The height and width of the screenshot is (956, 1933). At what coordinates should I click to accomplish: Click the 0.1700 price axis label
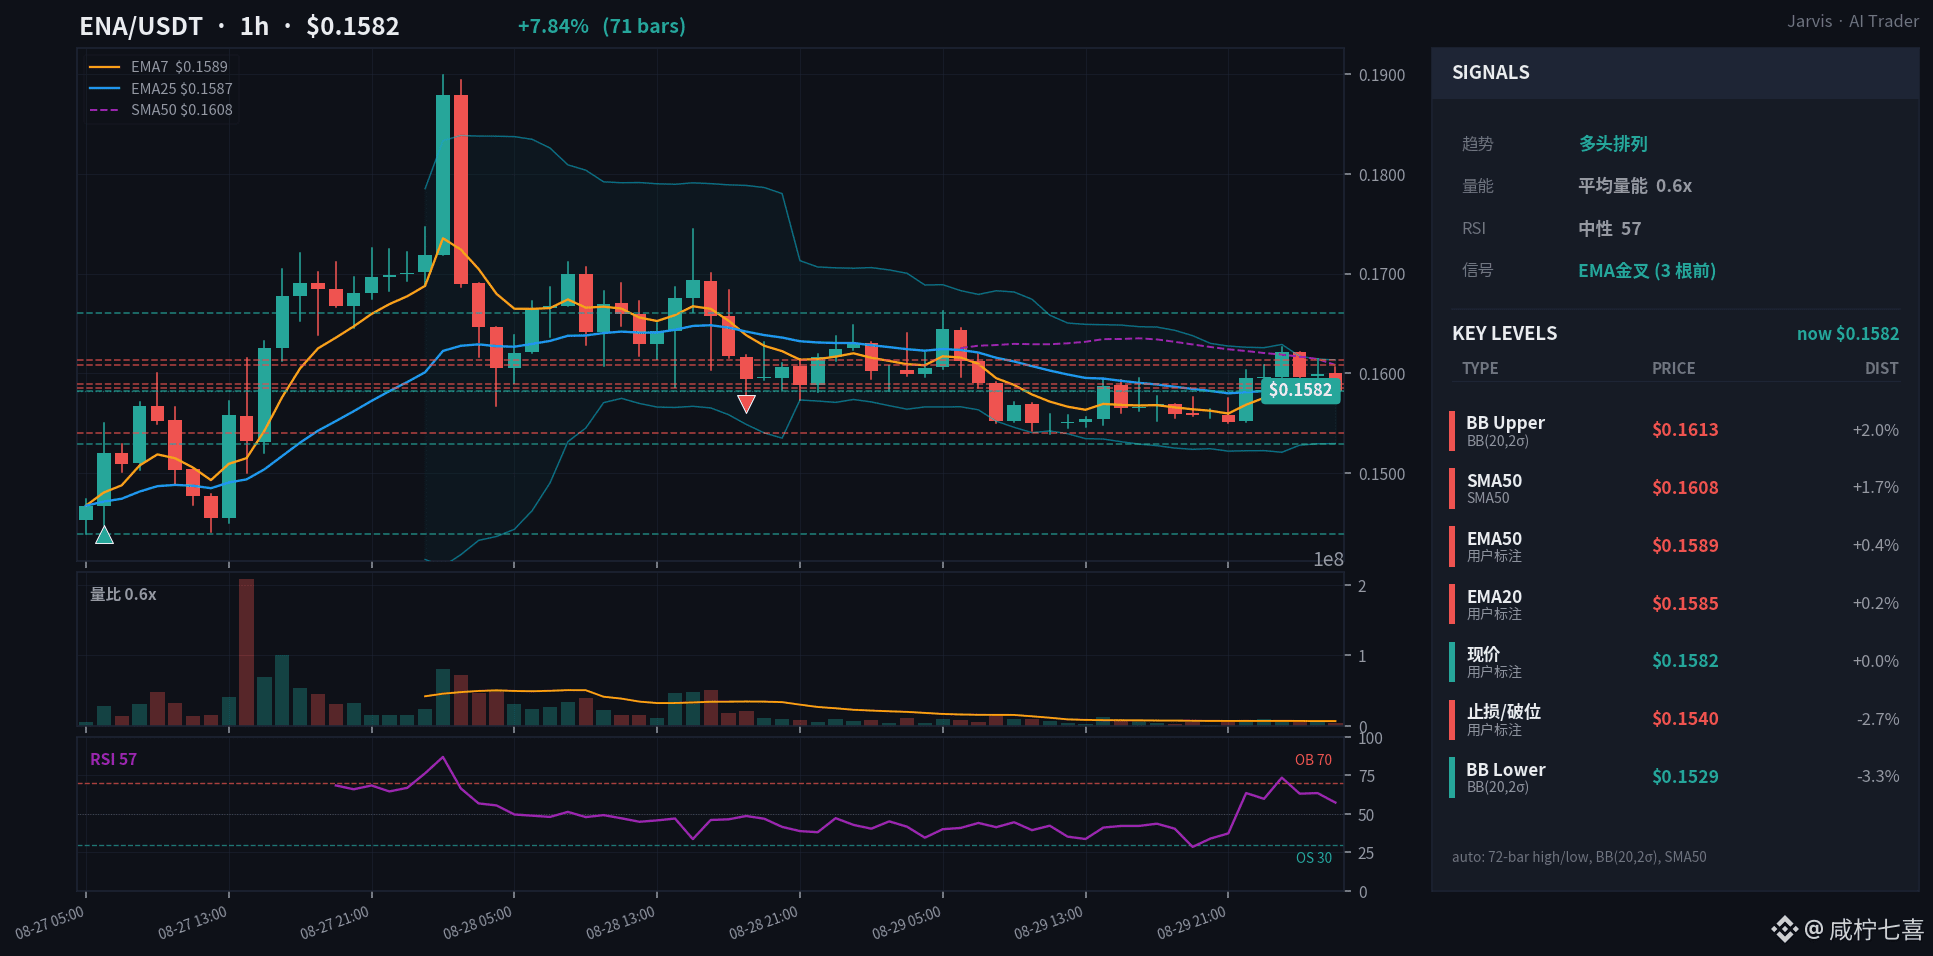click(x=1382, y=274)
